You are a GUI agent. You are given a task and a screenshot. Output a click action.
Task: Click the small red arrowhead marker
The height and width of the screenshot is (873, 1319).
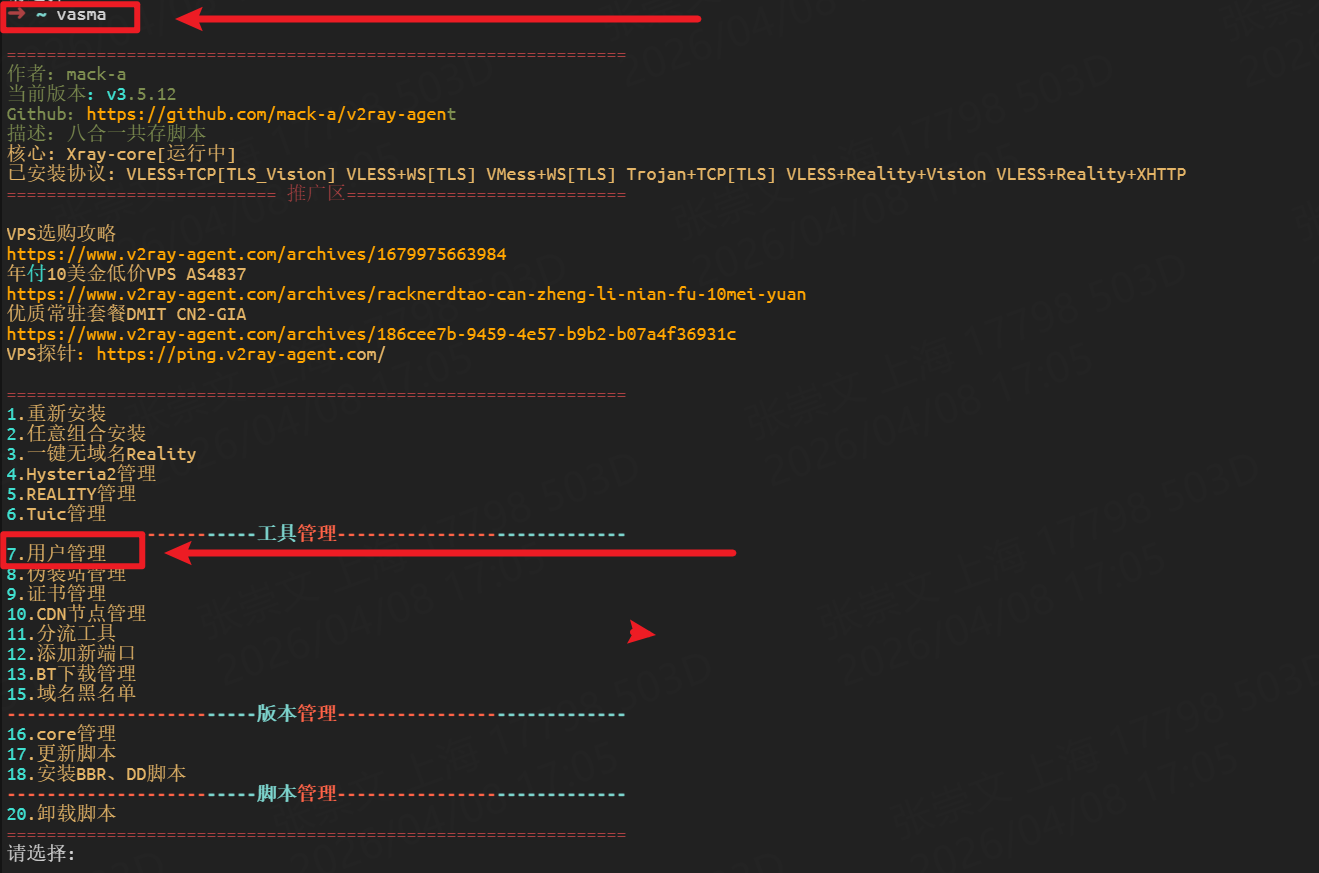point(640,632)
